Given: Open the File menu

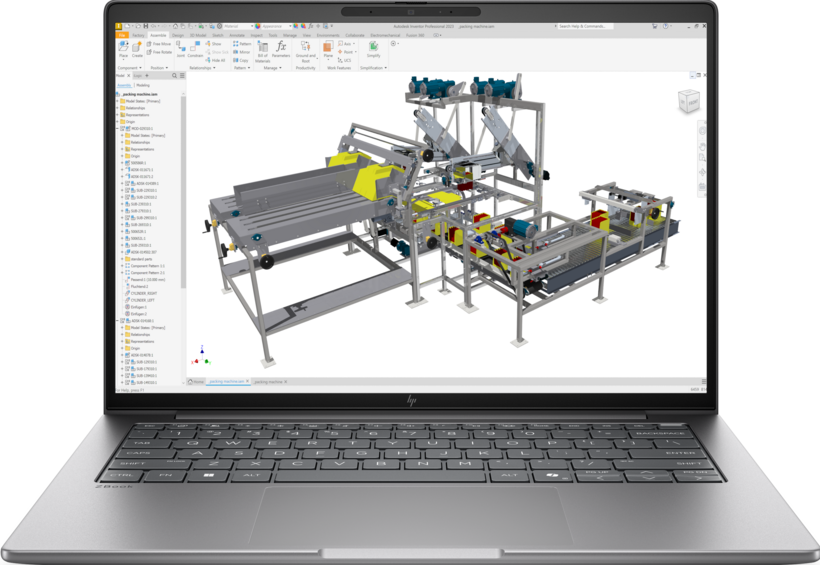Looking at the screenshot, I should pos(121,35).
